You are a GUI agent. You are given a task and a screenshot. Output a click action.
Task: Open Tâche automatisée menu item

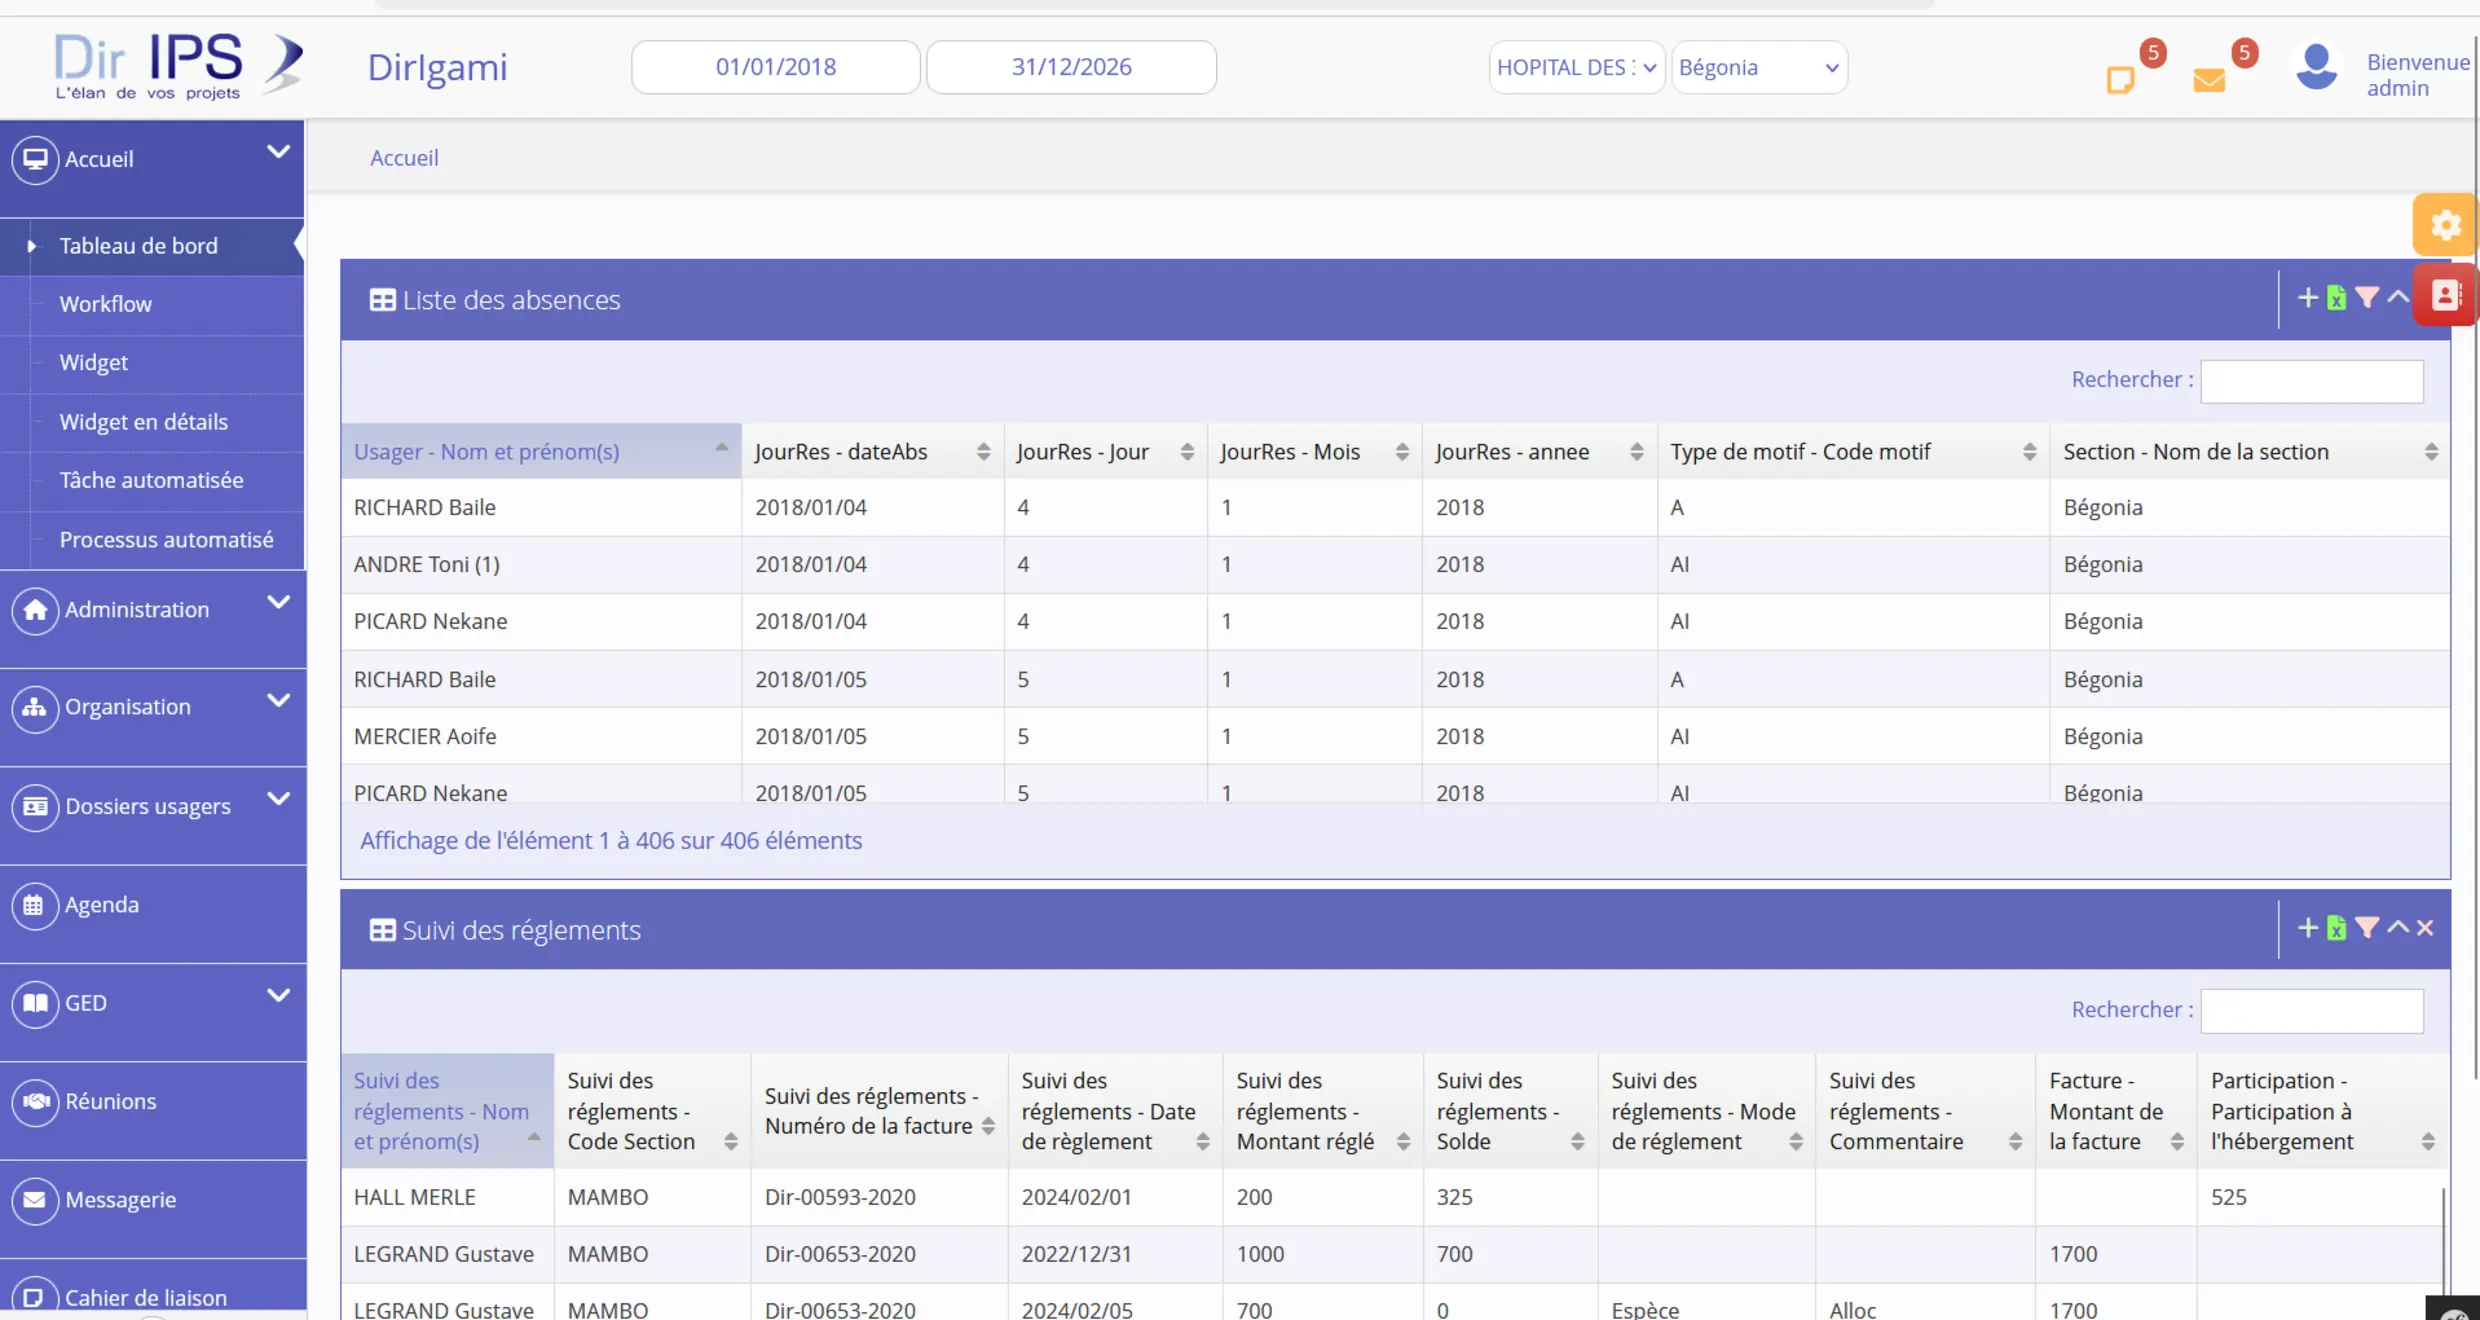(151, 480)
